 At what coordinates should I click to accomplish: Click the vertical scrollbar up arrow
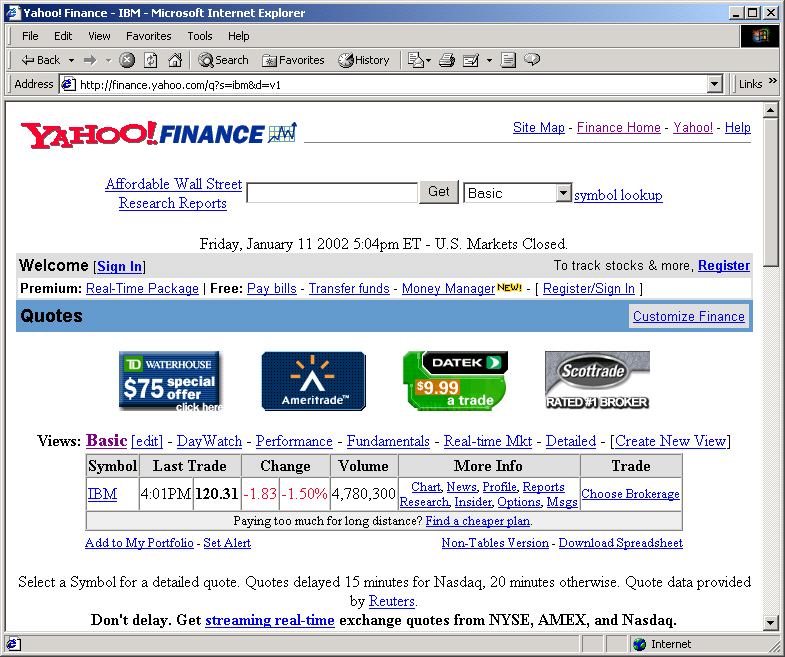click(771, 110)
